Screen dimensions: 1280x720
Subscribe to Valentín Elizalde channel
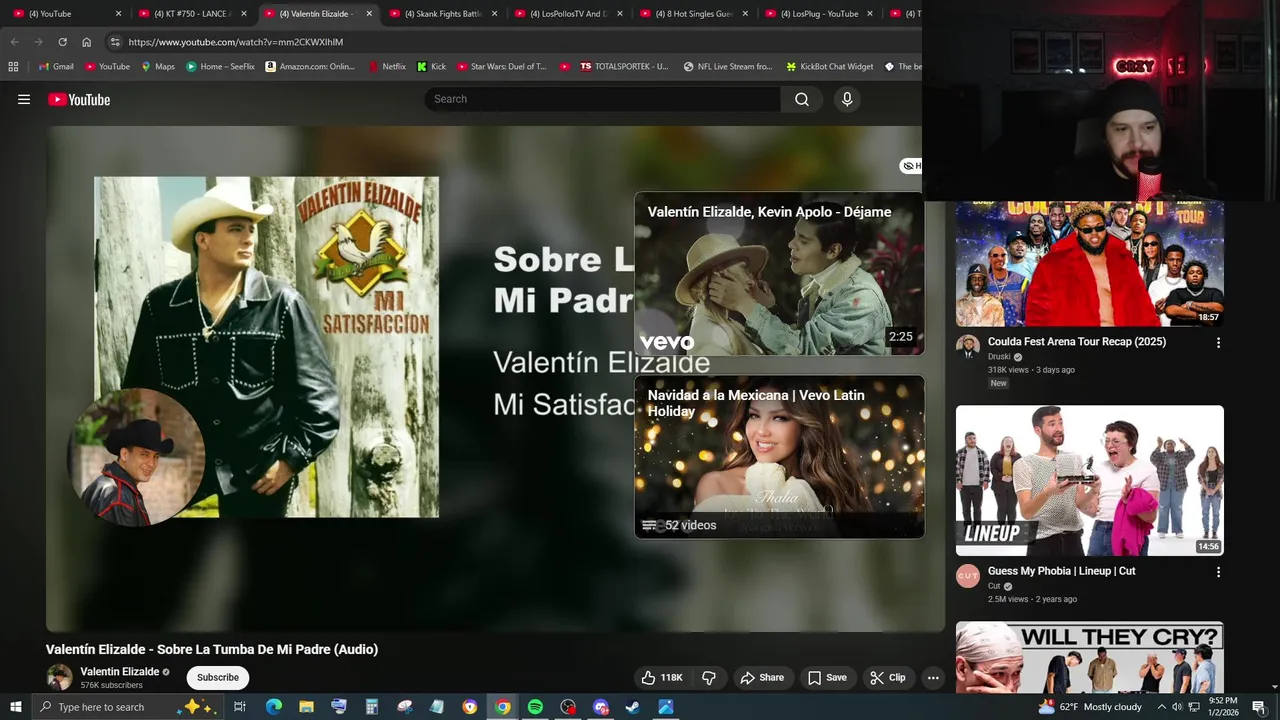[218, 677]
